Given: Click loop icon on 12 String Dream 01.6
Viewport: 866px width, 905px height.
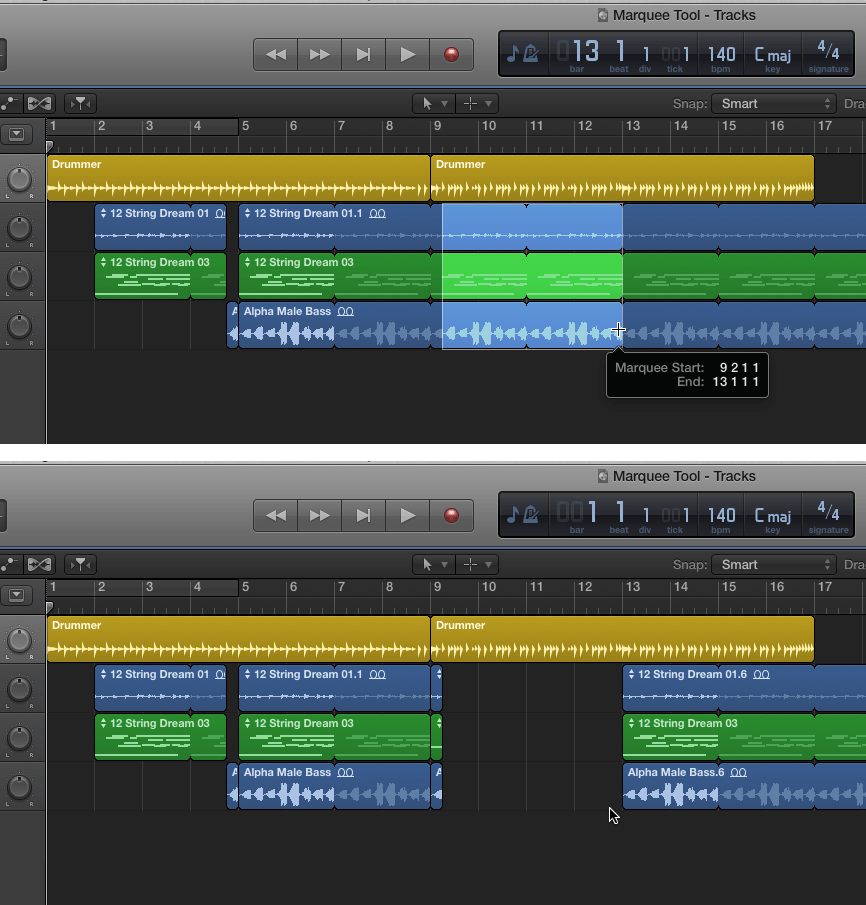Looking at the screenshot, I should pos(762,674).
